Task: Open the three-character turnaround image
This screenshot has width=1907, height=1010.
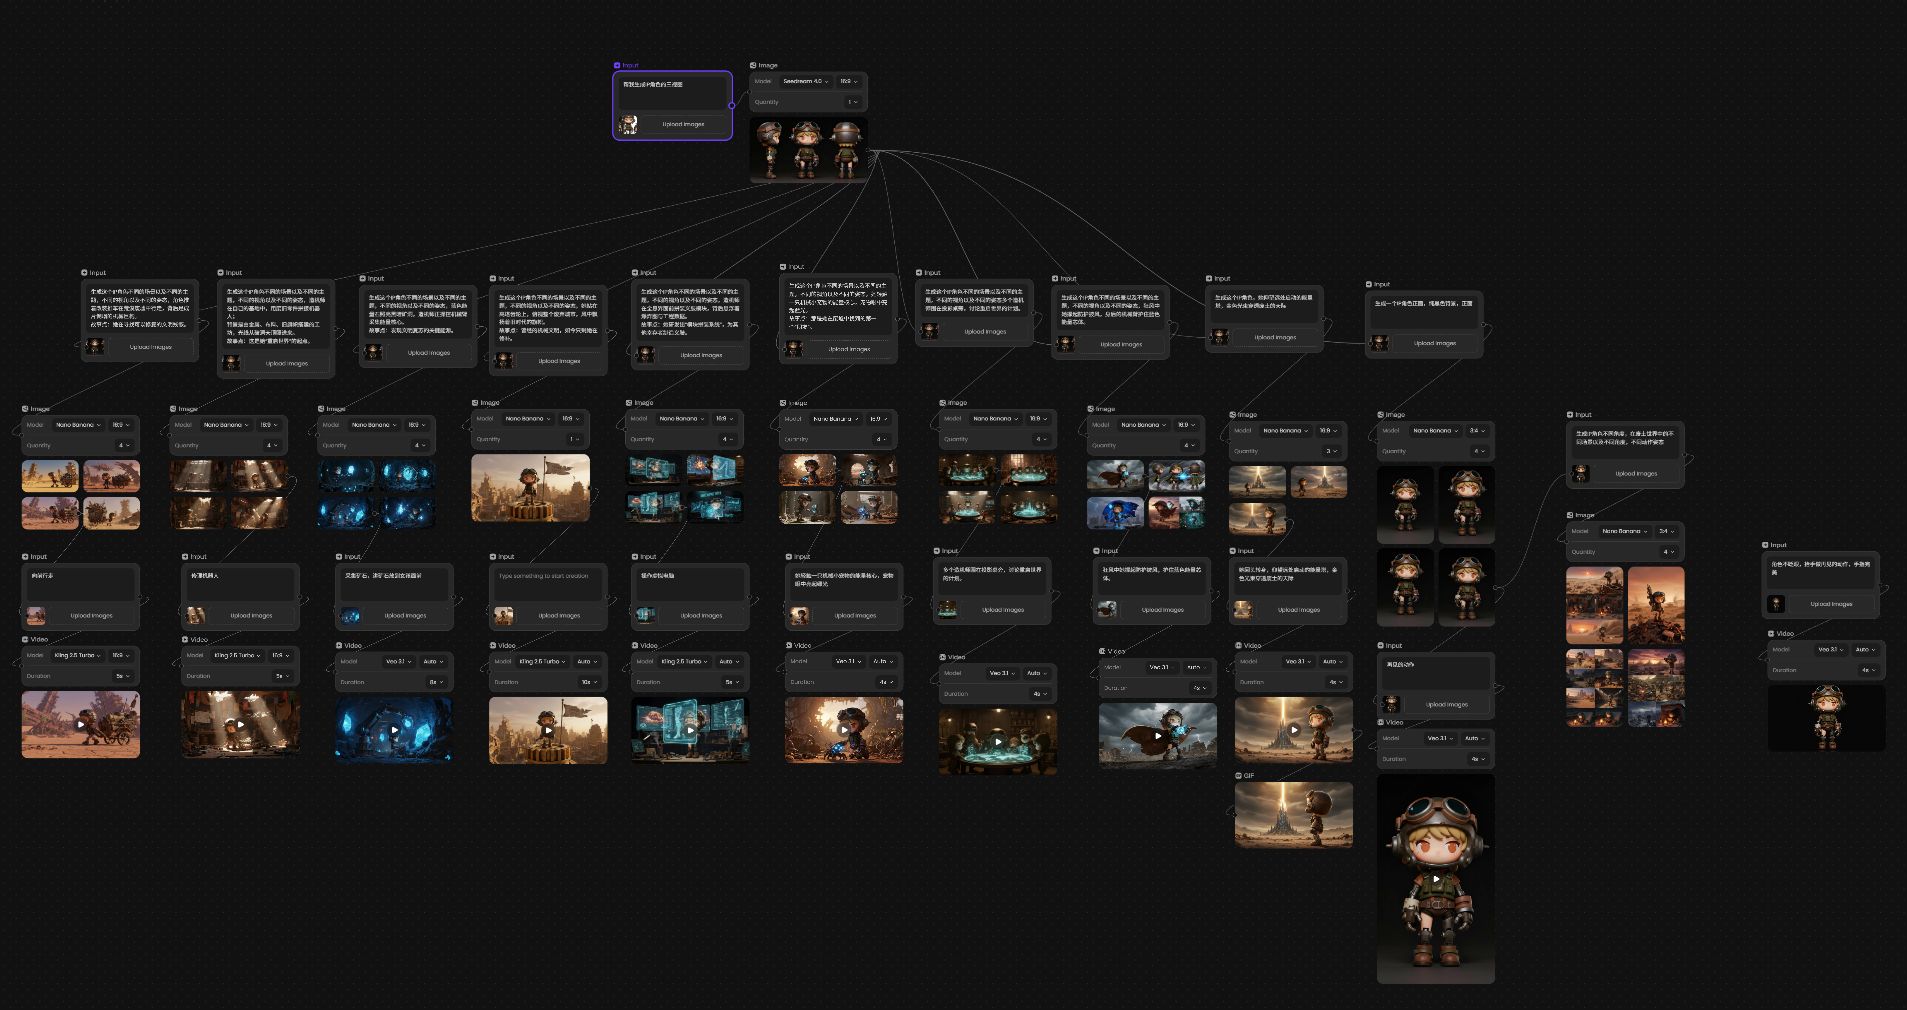Action: click(x=808, y=150)
